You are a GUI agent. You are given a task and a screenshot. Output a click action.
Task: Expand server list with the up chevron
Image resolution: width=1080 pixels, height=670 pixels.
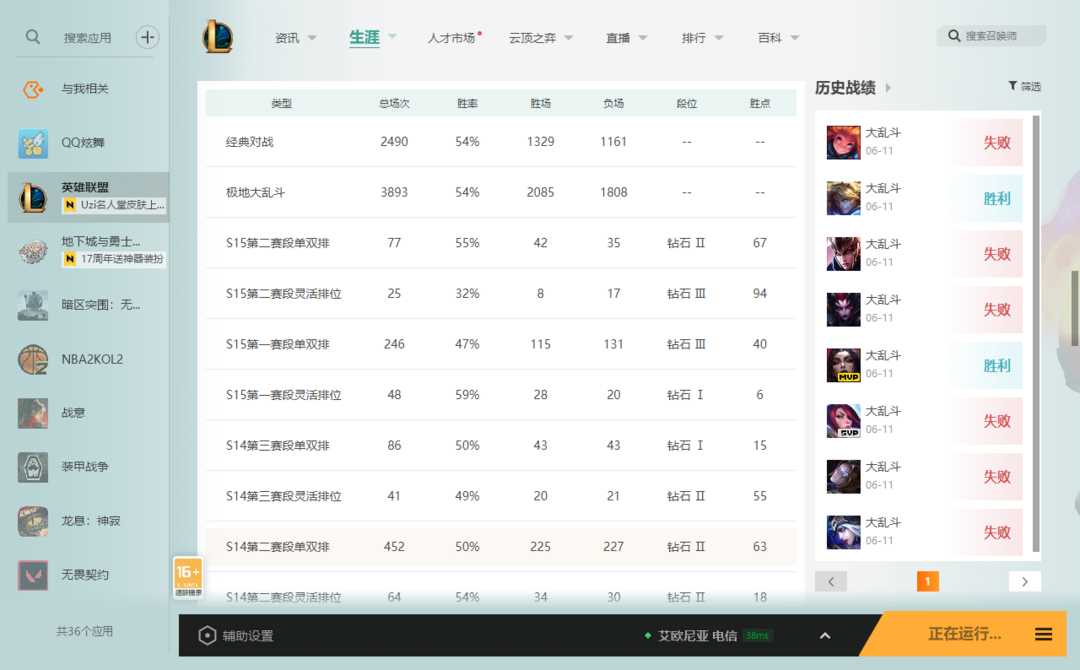point(825,636)
